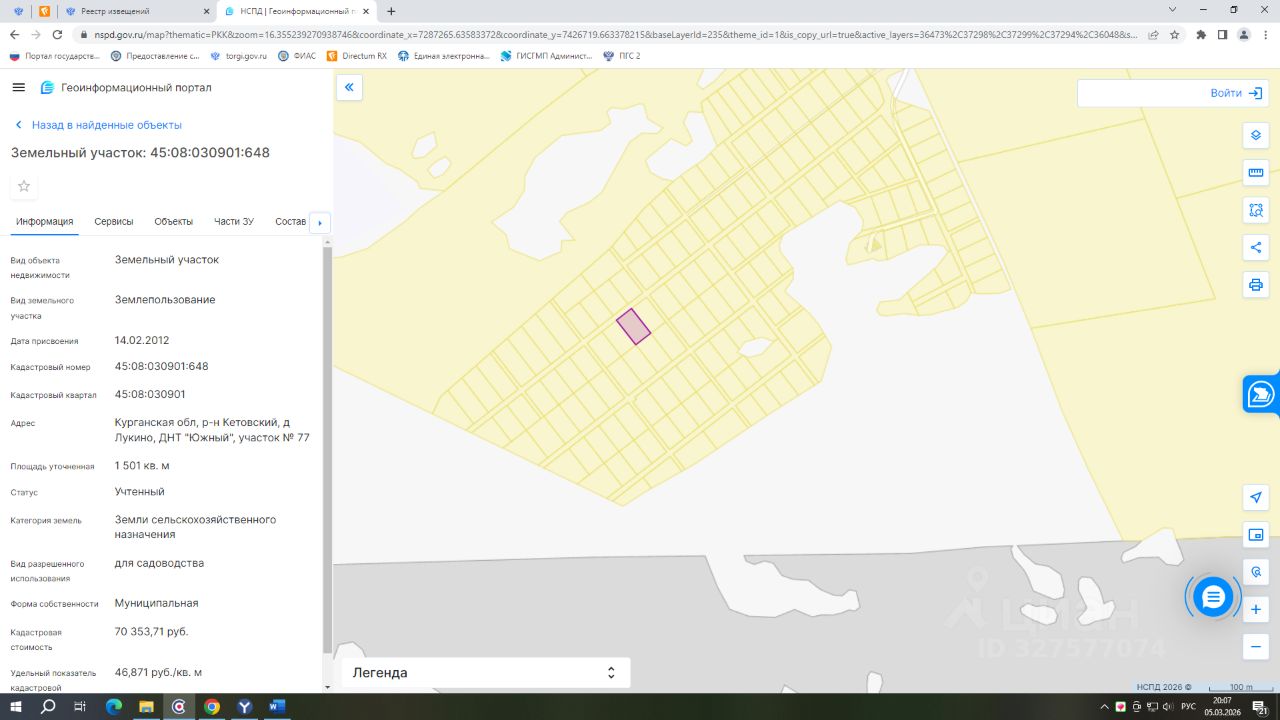Image resolution: width=1280 pixels, height=720 pixels.
Task: Switch to the Части ЗУ tab
Action: point(234,221)
